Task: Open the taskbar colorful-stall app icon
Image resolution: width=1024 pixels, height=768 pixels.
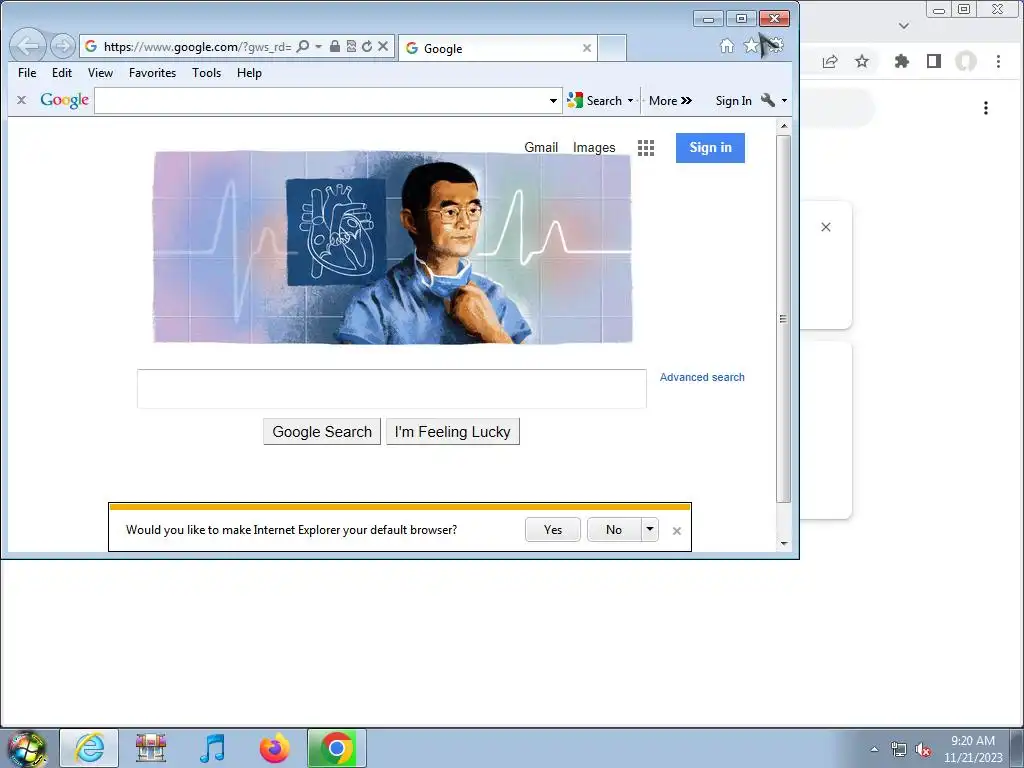Action: point(151,748)
